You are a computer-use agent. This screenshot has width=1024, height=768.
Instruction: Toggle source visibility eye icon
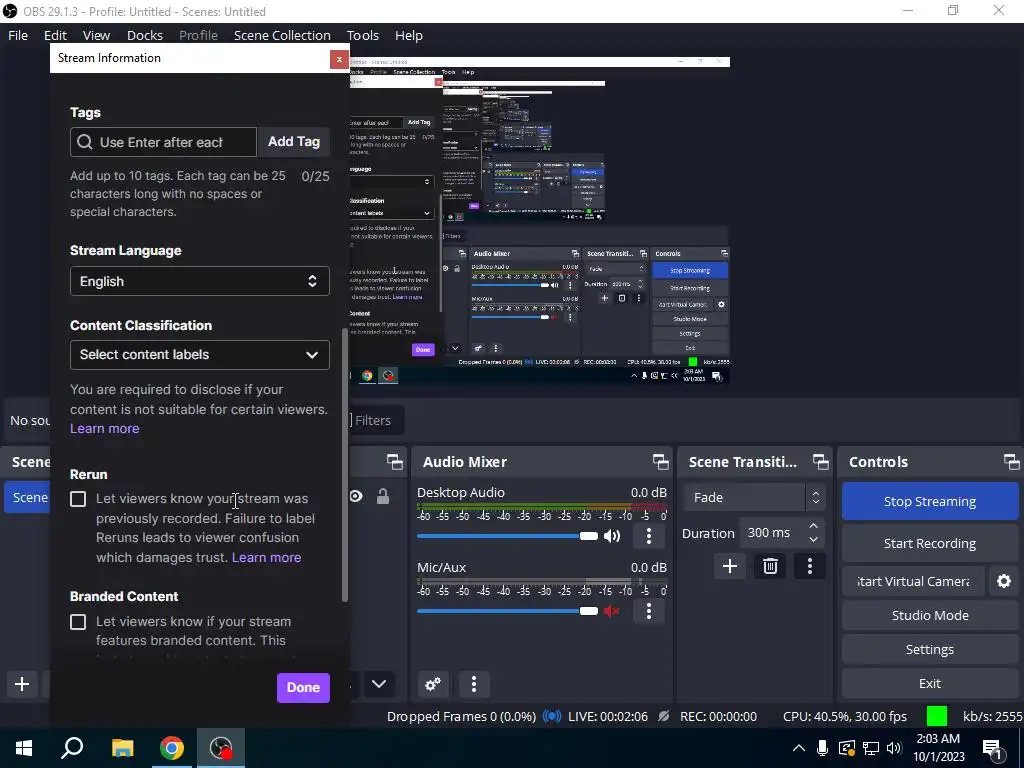coord(356,497)
